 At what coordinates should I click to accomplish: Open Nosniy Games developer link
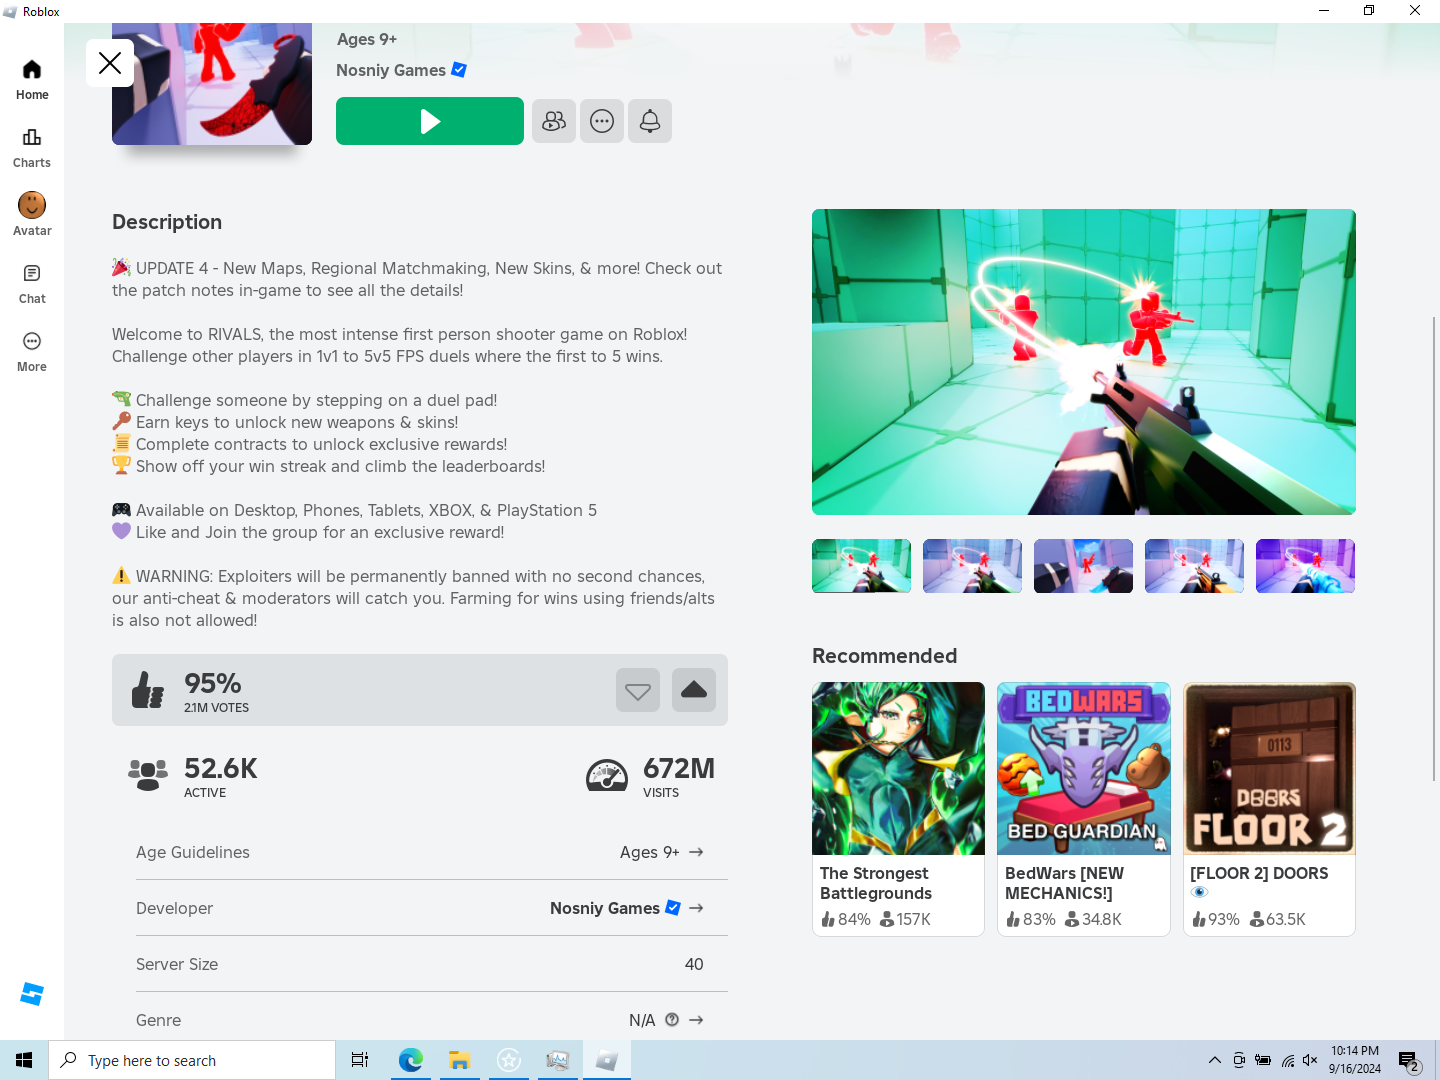(615, 908)
